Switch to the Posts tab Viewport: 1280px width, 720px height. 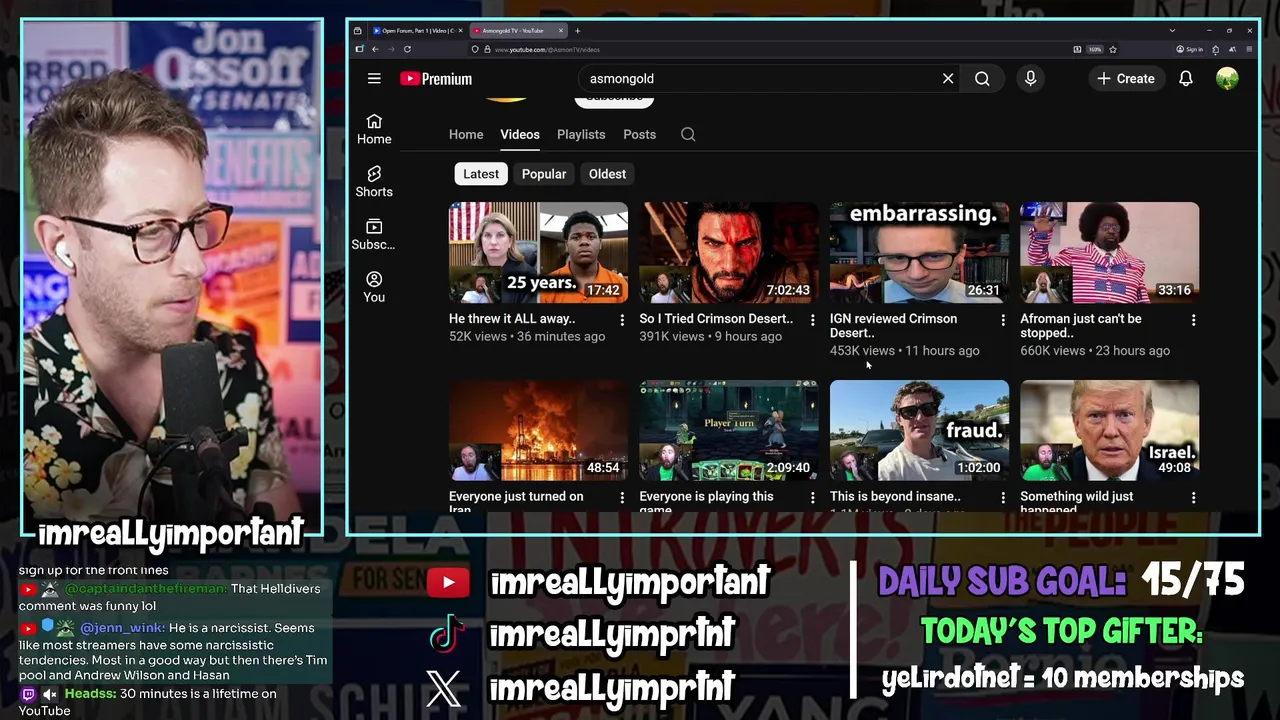(x=640, y=134)
